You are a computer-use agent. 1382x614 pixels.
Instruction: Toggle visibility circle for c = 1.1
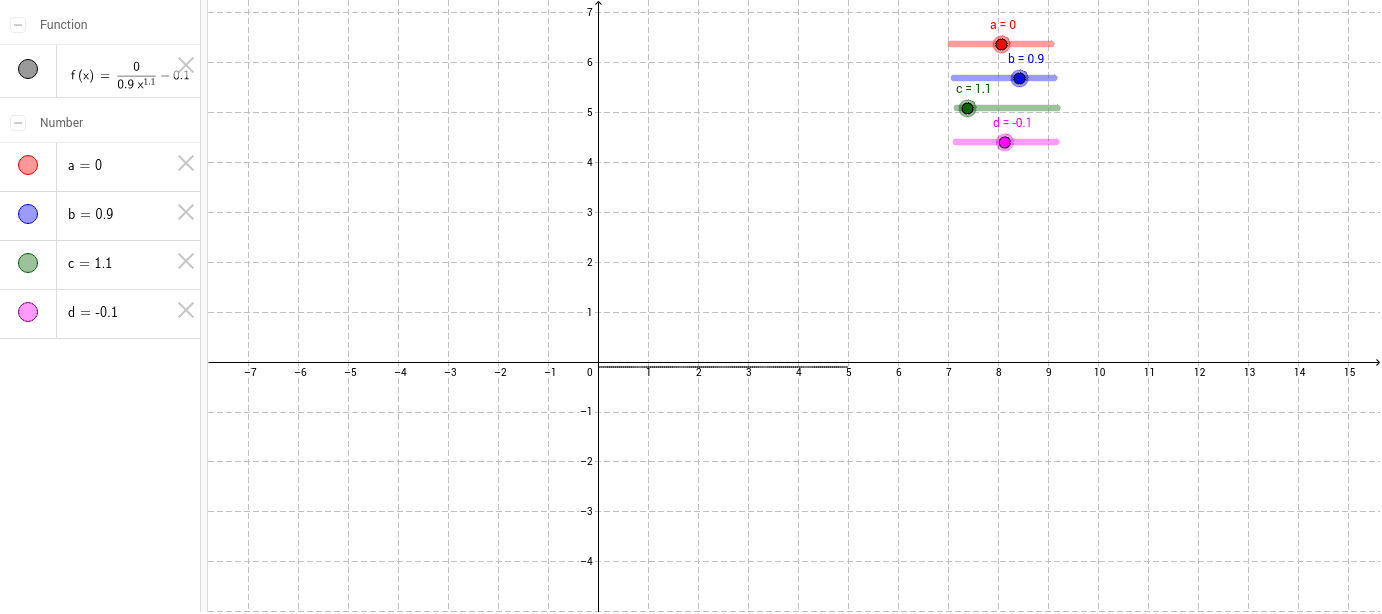coord(28,263)
